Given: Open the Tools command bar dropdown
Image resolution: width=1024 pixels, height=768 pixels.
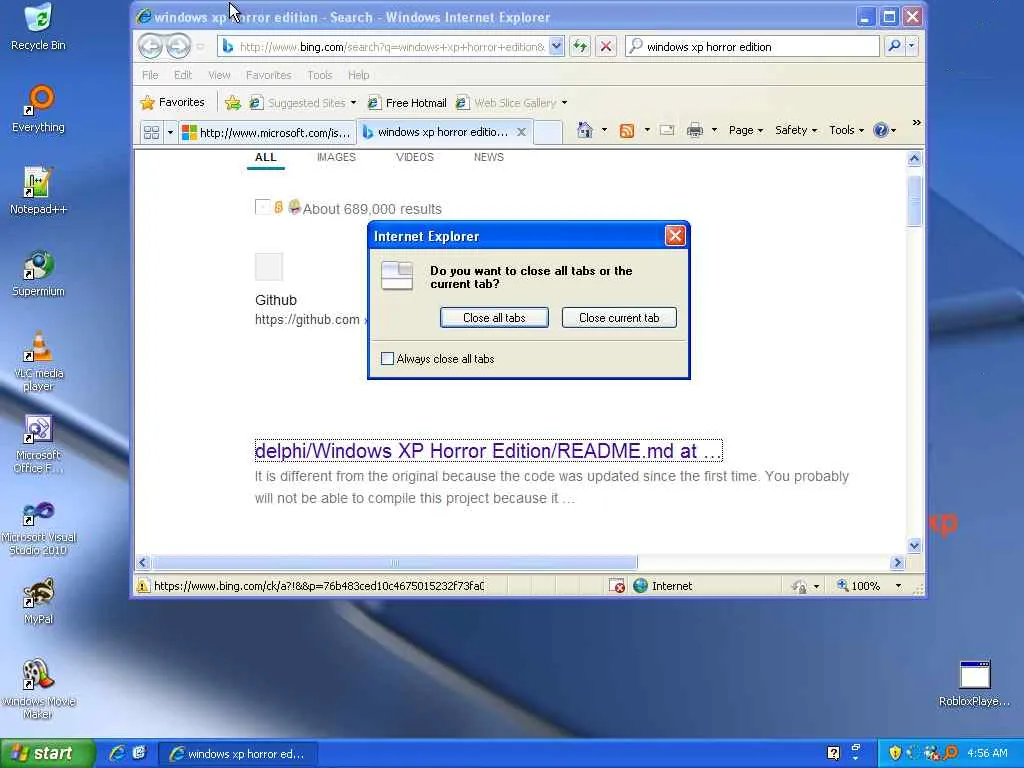Looking at the screenshot, I should click(x=846, y=131).
